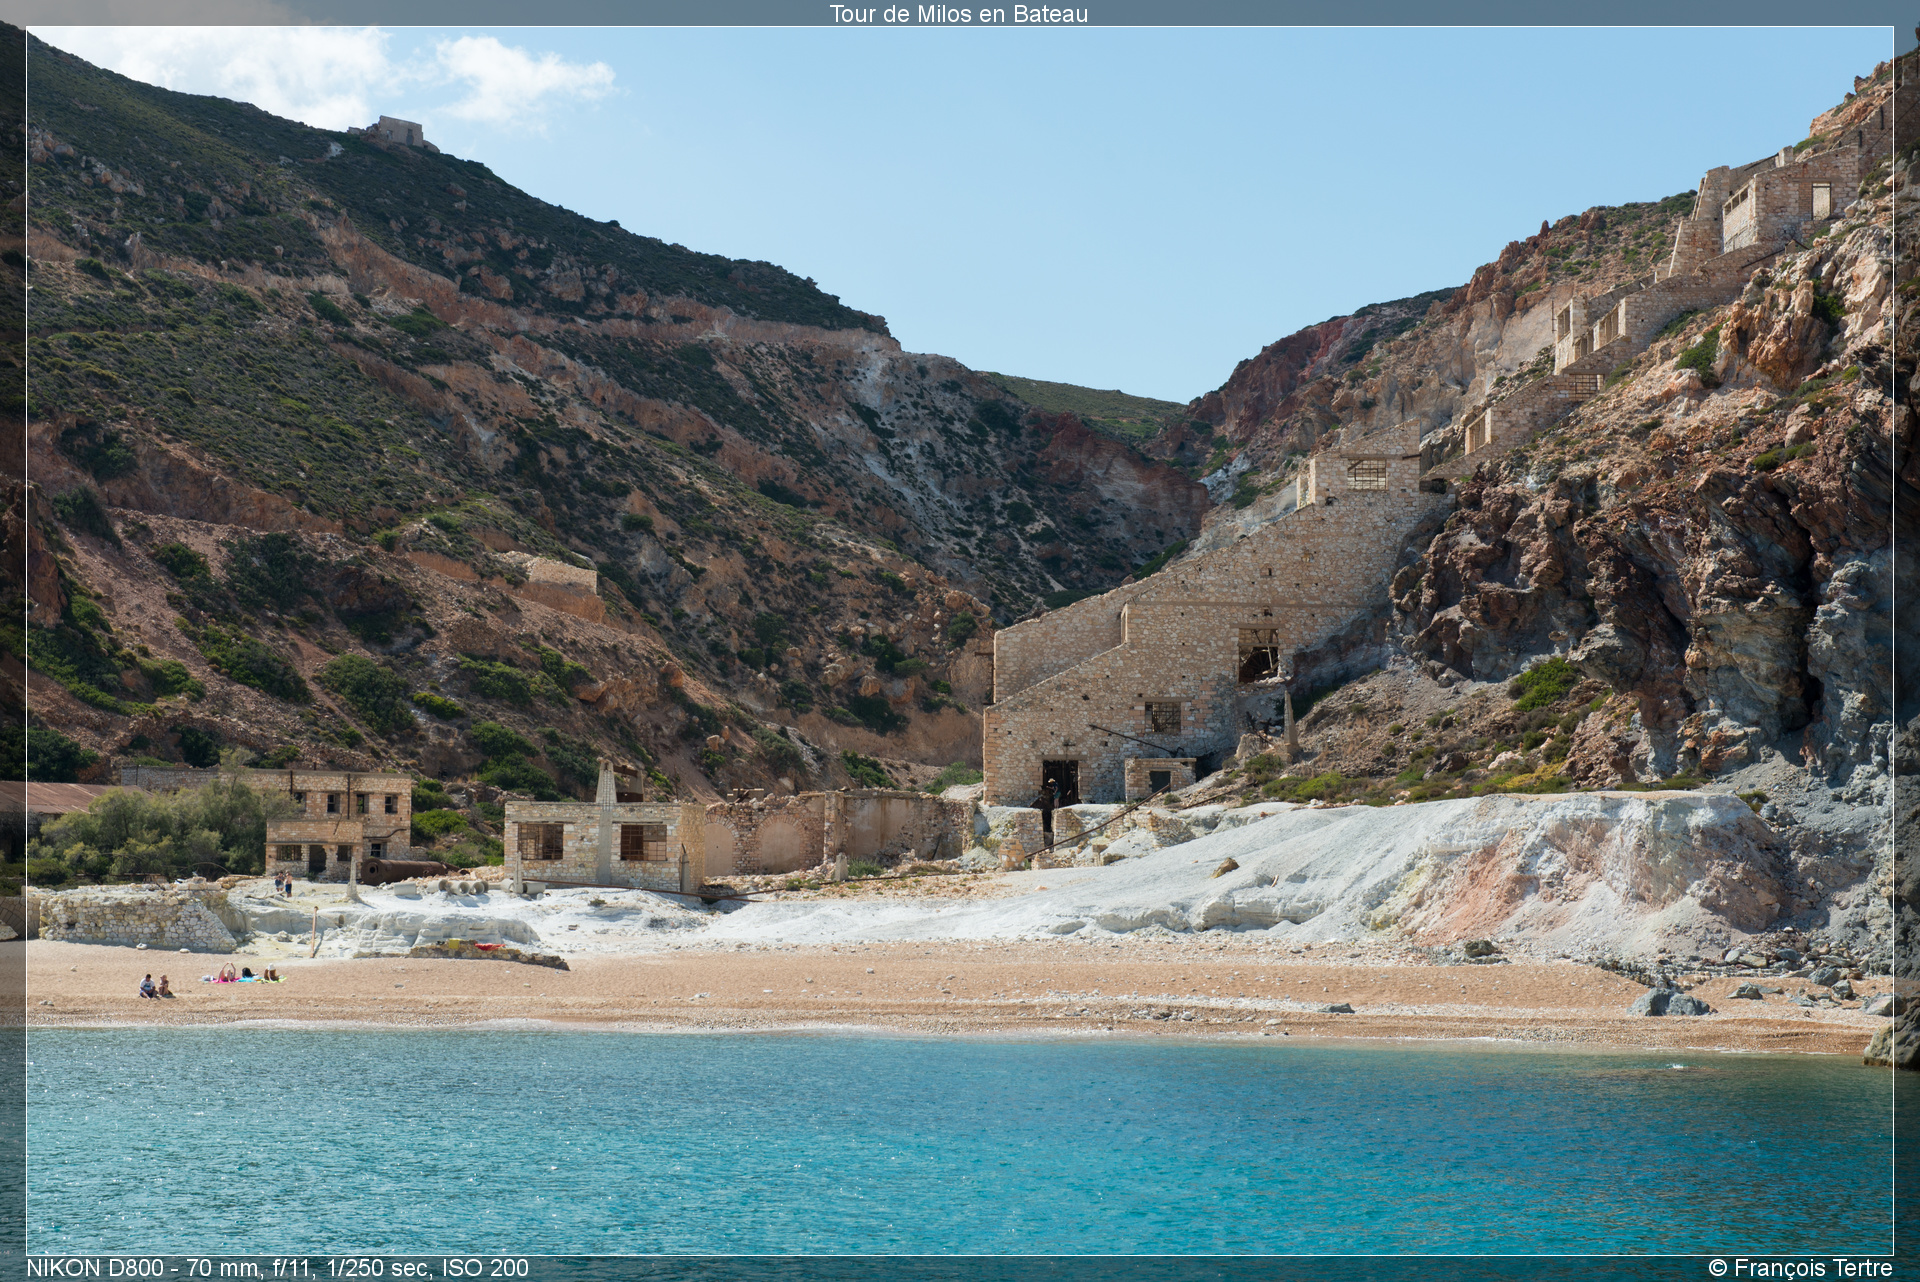The image size is (1920, 1282).
Task: Click the main photo of the Milos beach
Action: point(960,641)
